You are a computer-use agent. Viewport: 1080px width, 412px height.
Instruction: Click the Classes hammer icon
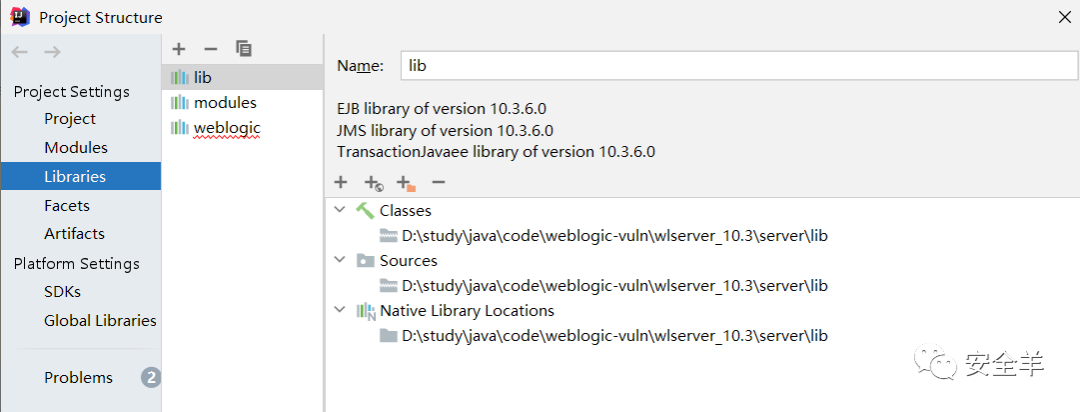pyautogui.click(x=365, y=210)
